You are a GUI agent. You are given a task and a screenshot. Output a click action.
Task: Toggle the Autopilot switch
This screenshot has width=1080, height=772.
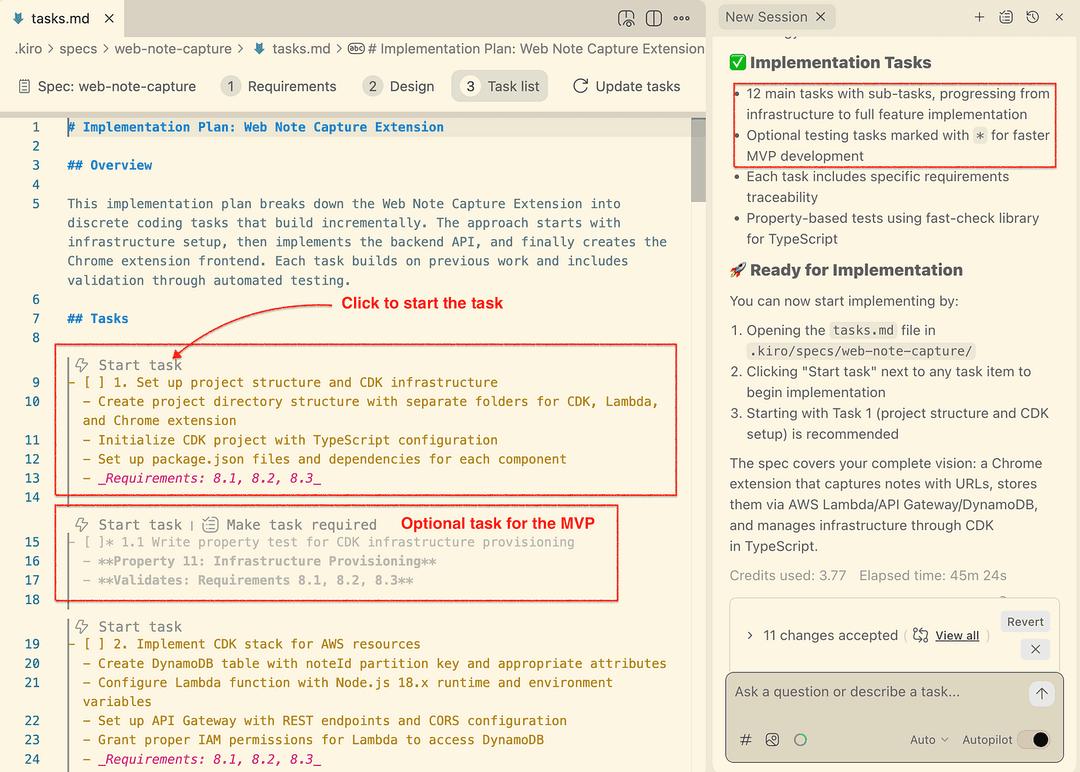pos(1033,740)
